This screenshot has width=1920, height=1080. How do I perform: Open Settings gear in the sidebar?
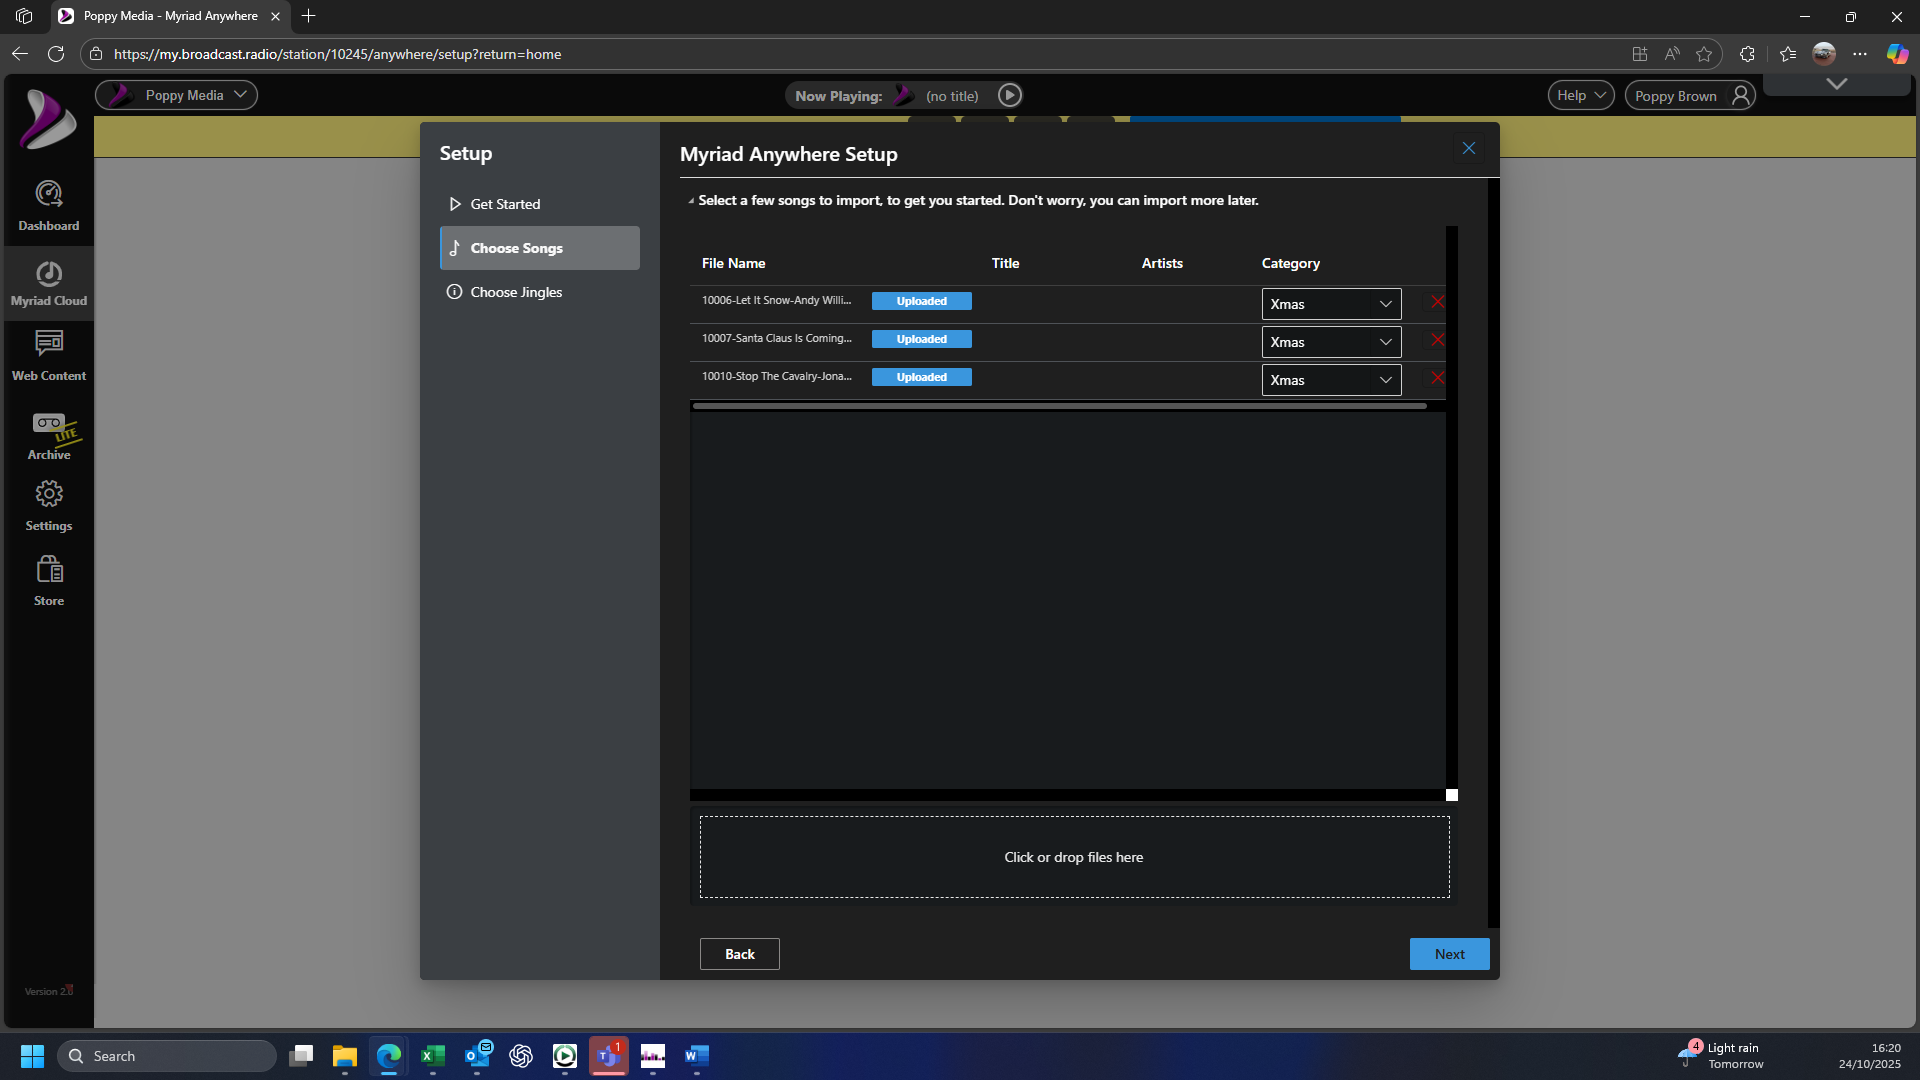coord(48,505)
